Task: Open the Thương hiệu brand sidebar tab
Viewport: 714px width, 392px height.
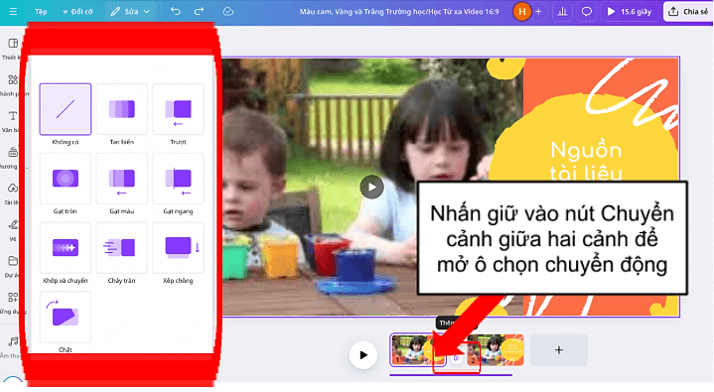Action: (12, 158)
